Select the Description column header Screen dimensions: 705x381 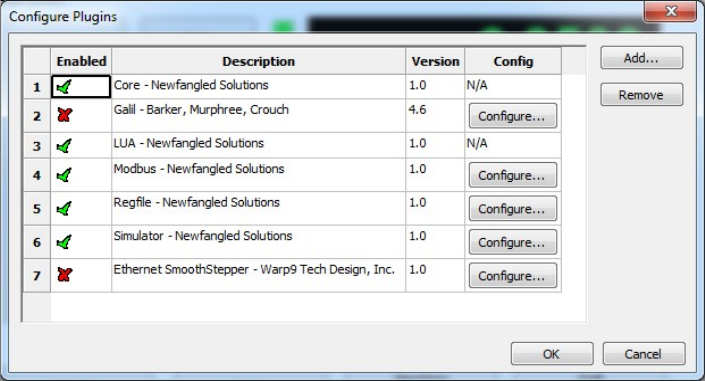point(259,61)
